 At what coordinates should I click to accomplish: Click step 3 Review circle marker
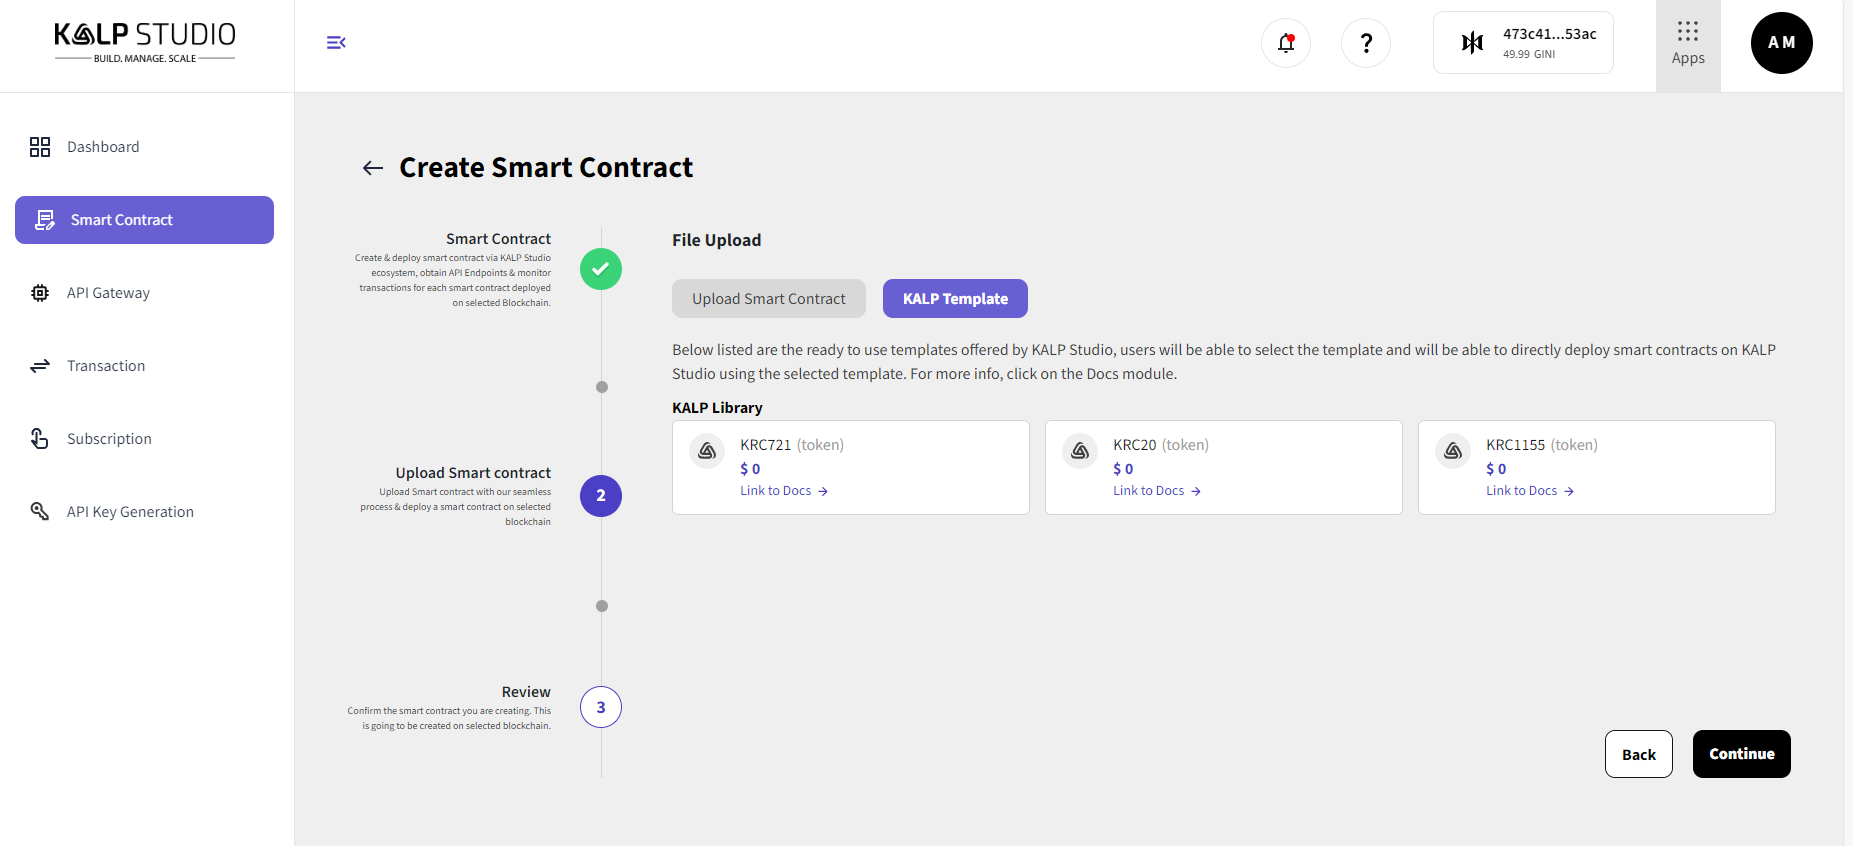[x=601, y=707]
